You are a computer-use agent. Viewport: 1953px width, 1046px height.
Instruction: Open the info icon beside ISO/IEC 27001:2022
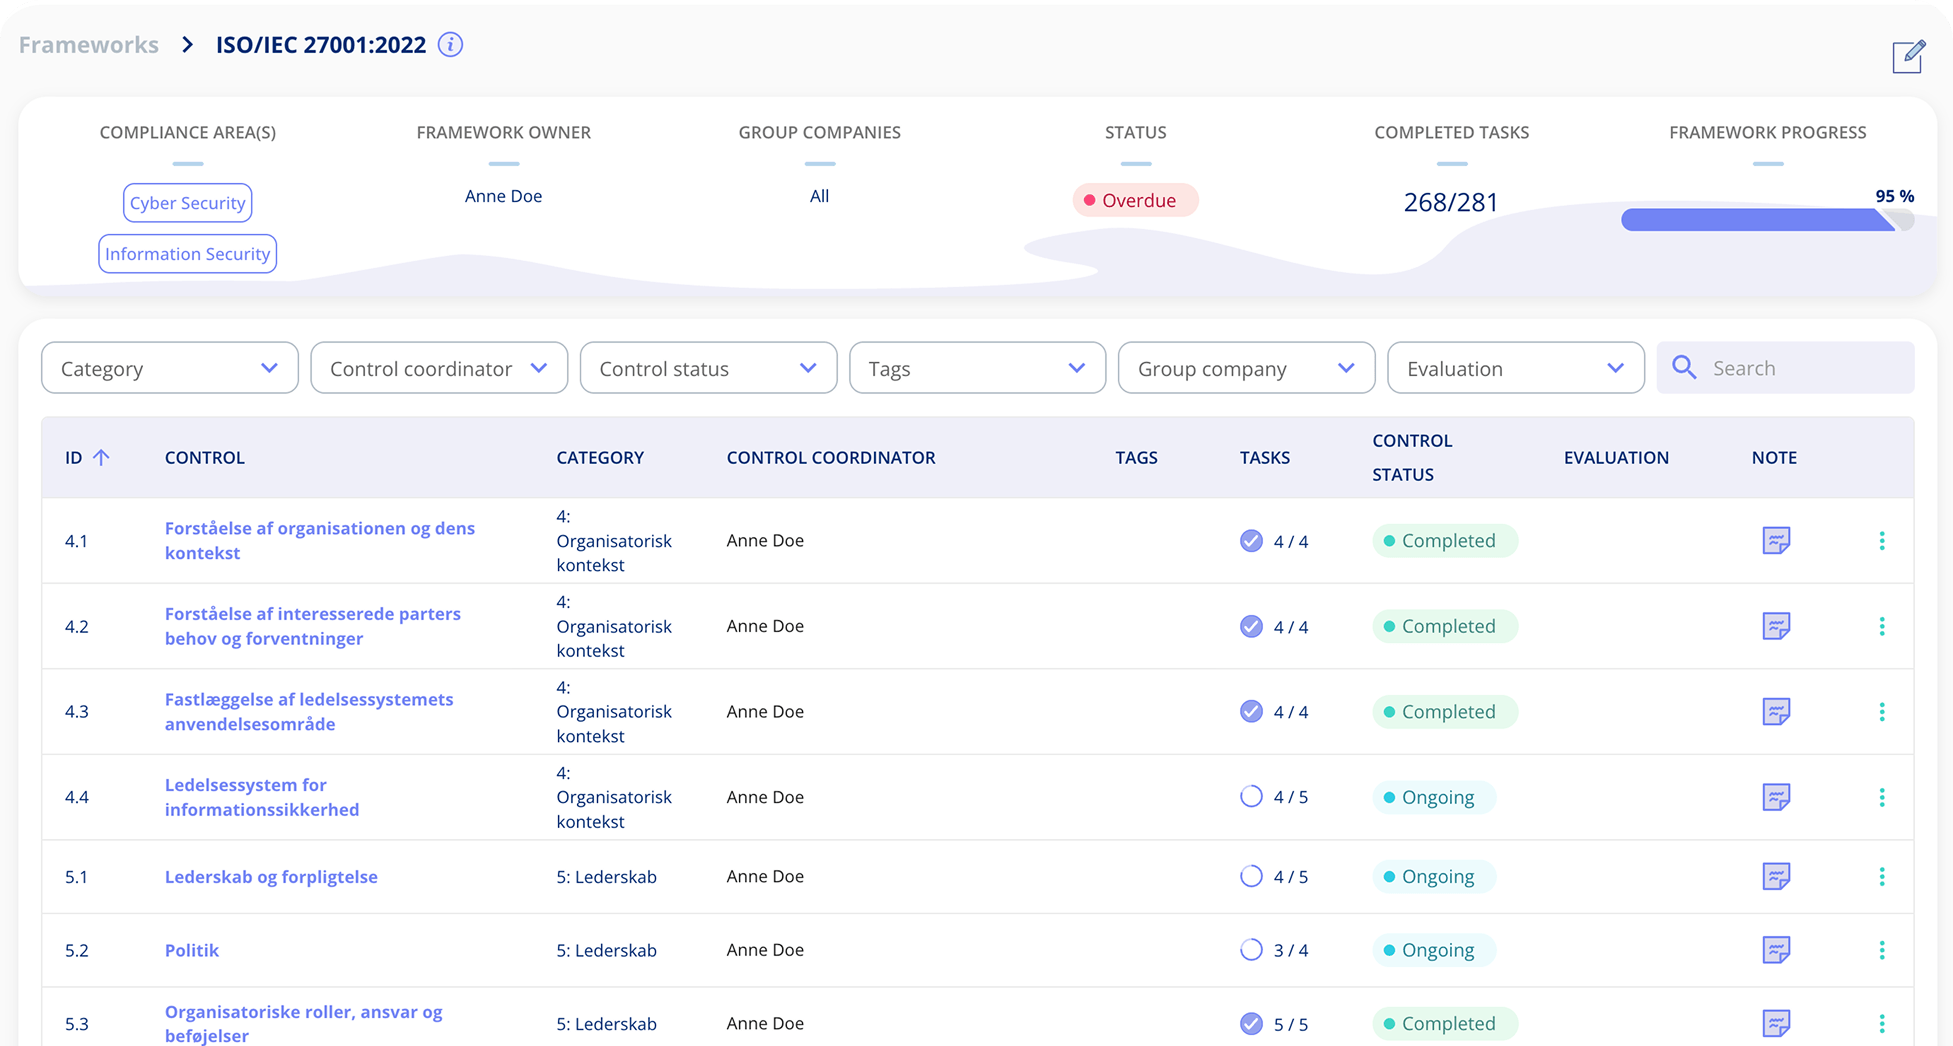(451, 45)
